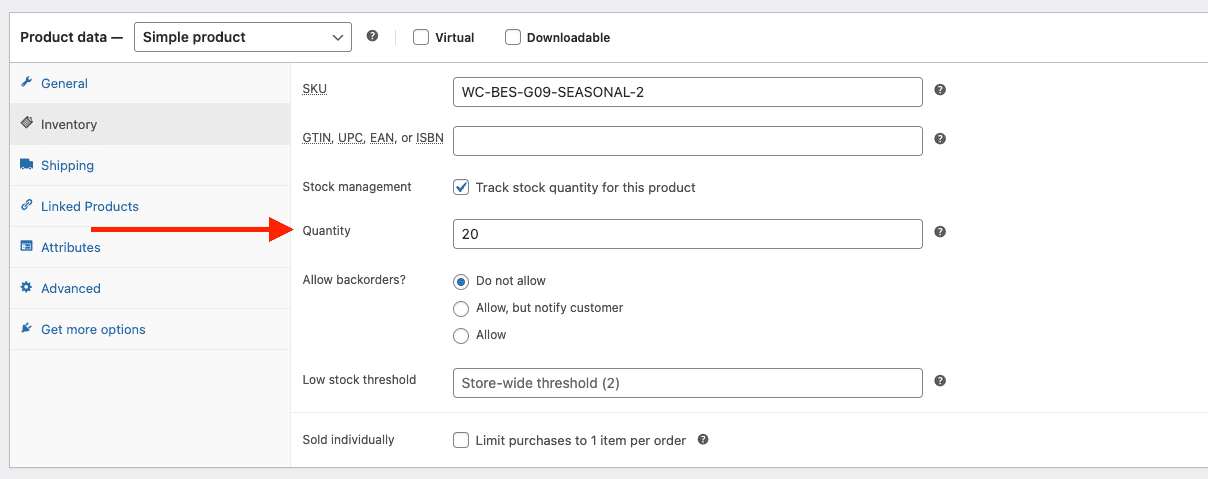Switch to the General tab
Image resolution: width=1208 pixels, height=479 pixels.
[x=150, y=83]
